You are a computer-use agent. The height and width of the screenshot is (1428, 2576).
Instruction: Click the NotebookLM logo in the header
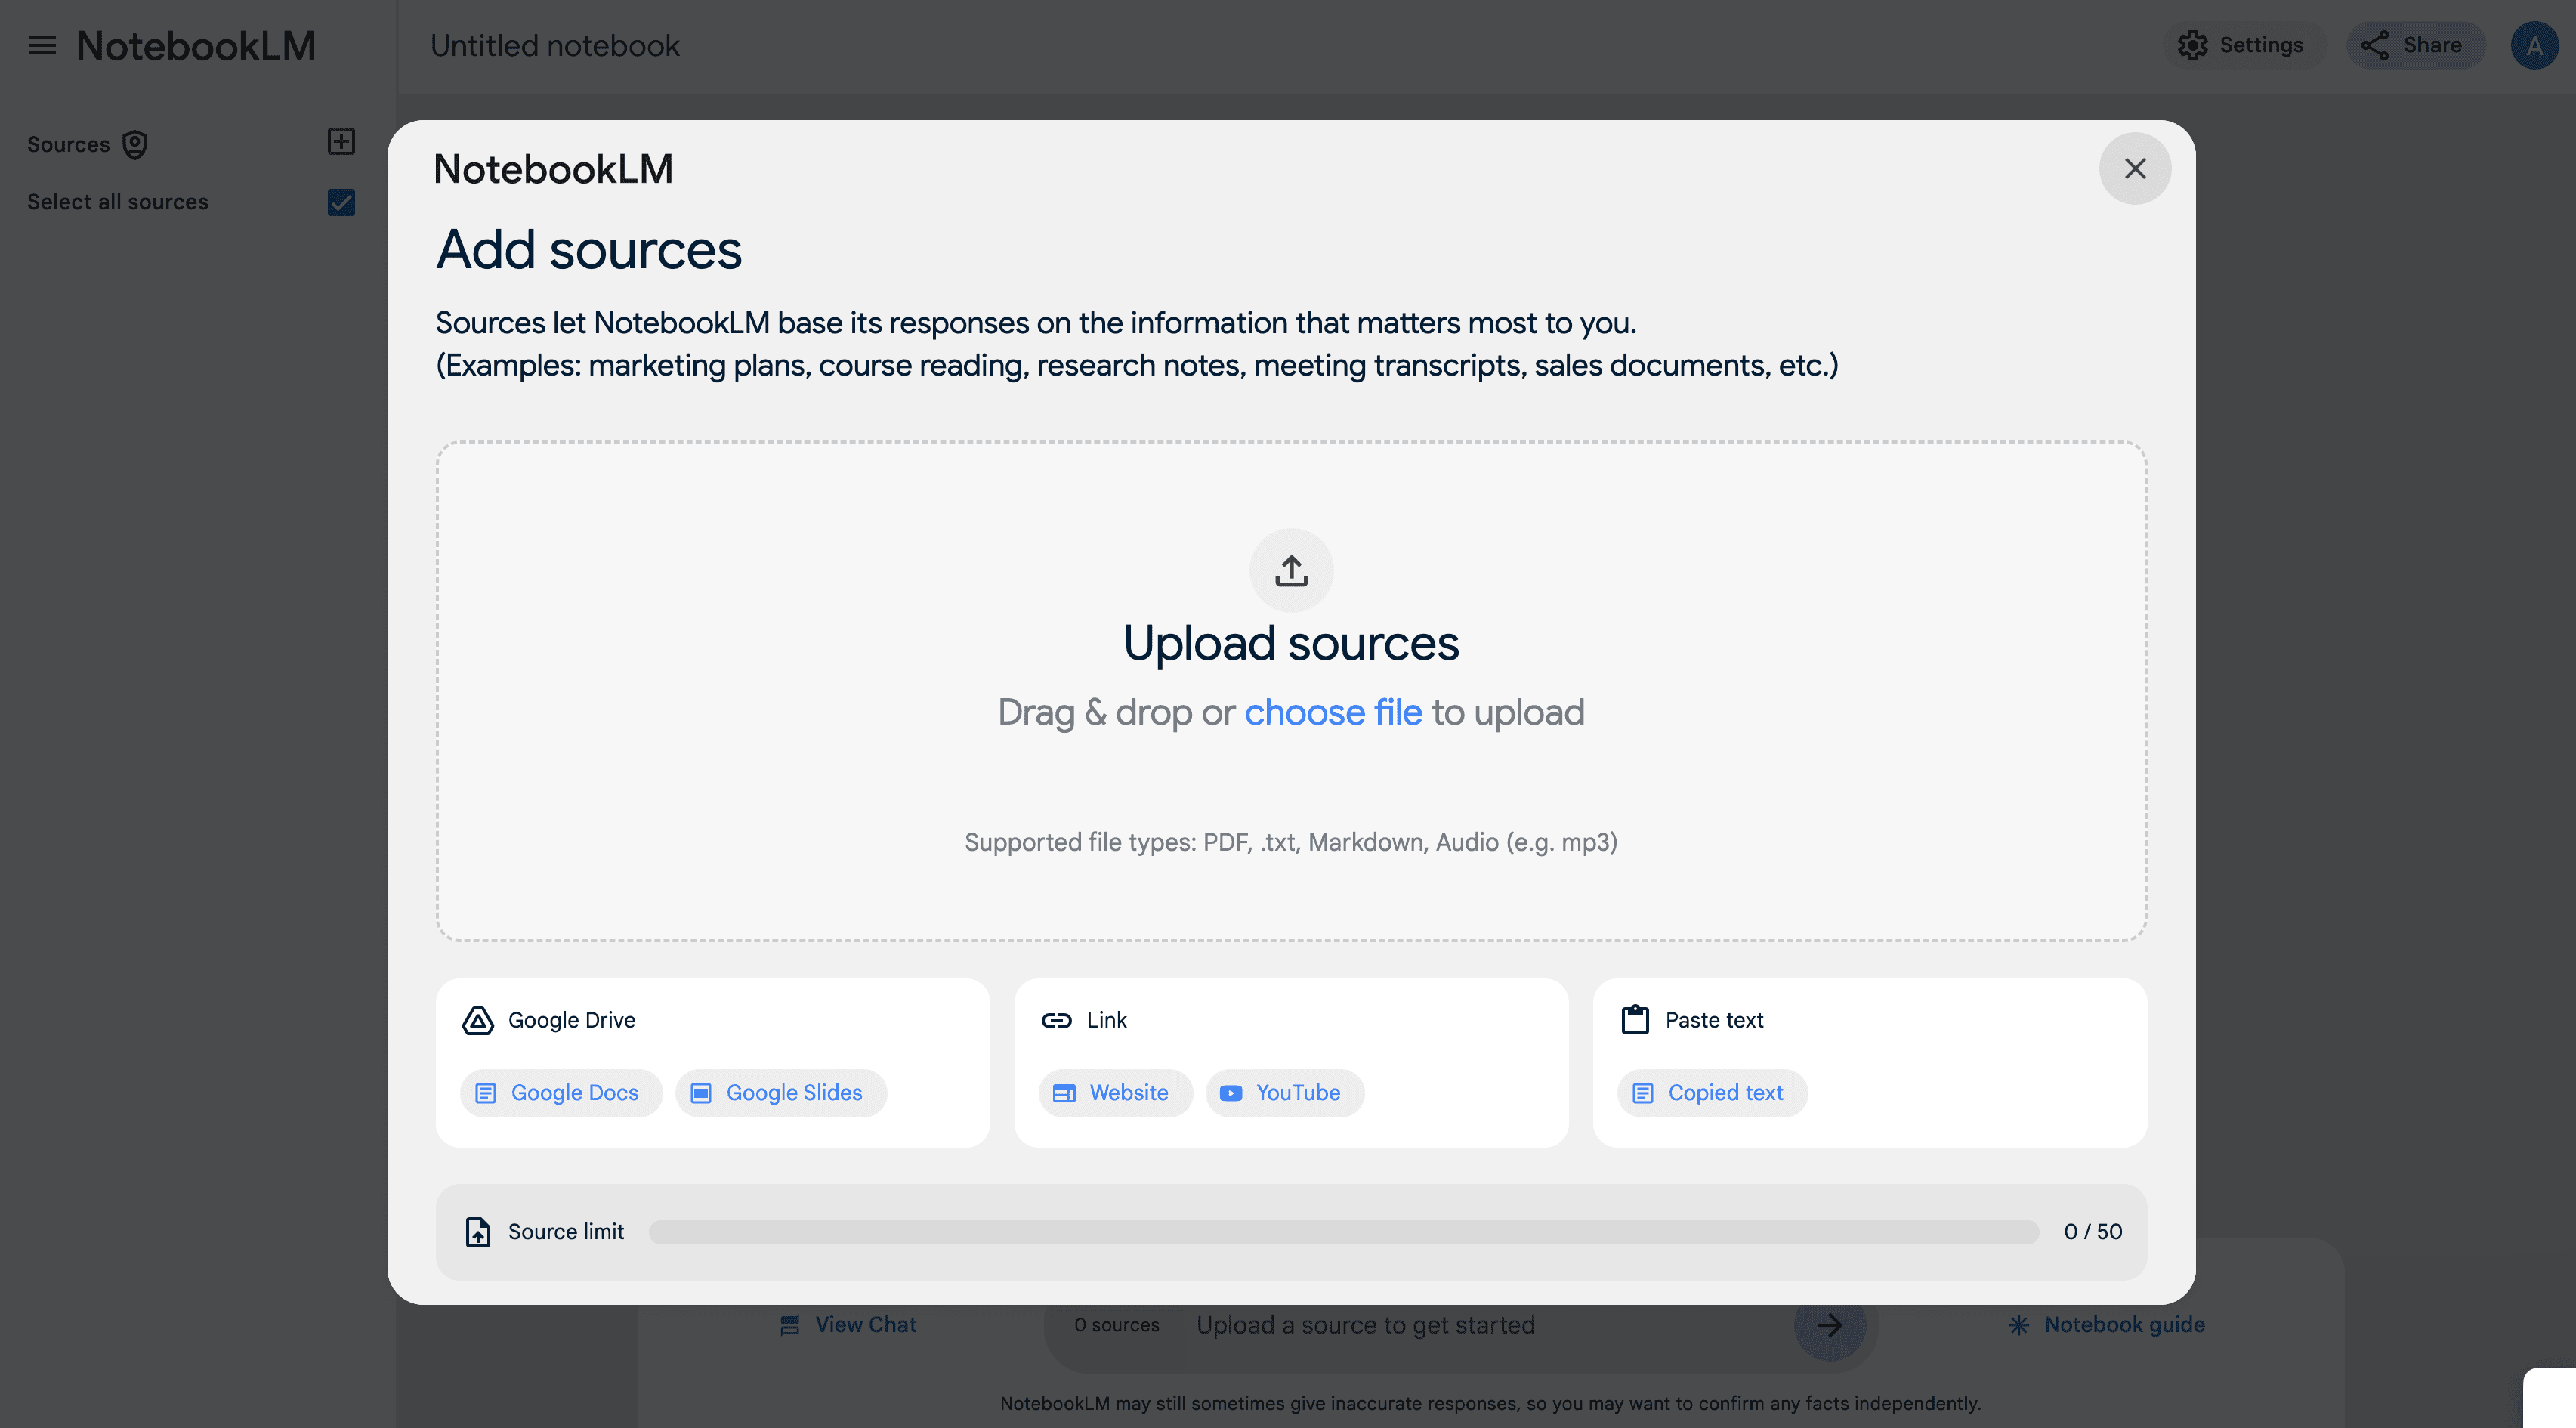[x=196, y=46]
